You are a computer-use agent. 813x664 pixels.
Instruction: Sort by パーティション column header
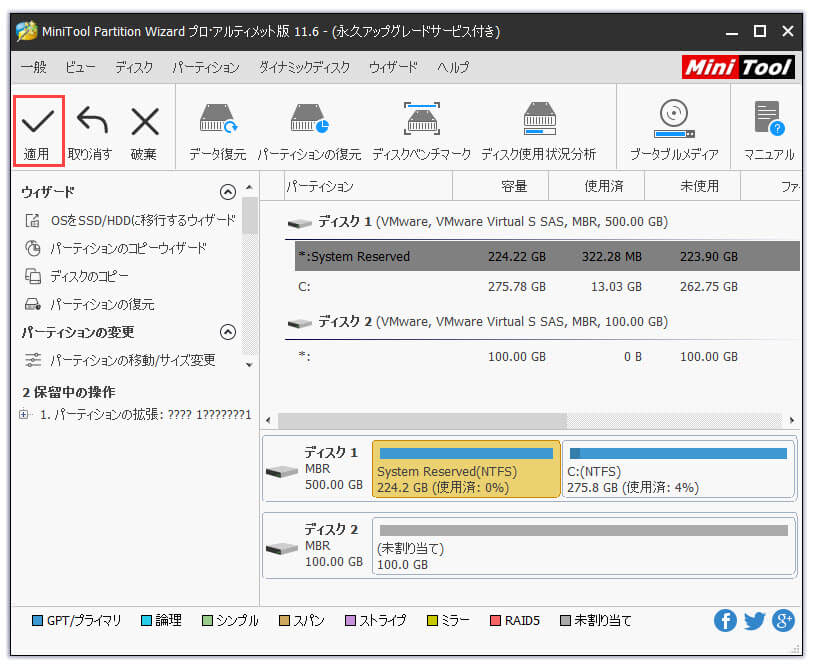(x=368, y=186)
